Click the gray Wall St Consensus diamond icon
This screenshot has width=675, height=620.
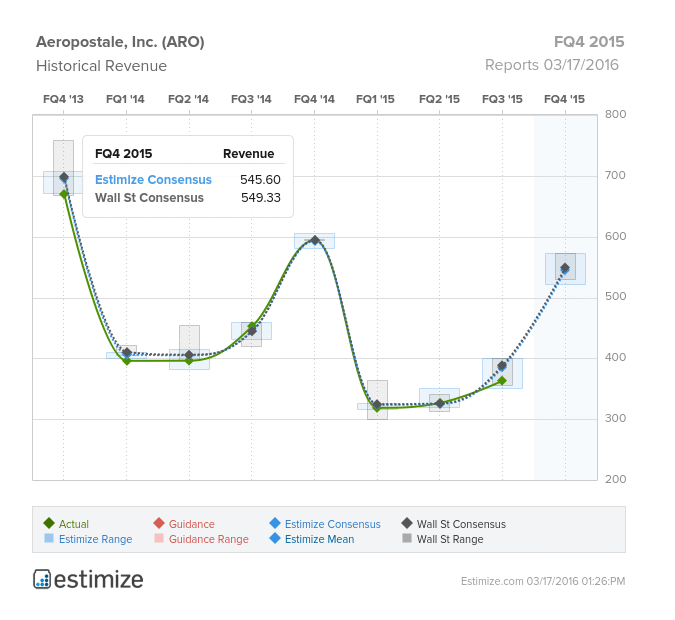[x=407, y=523]
